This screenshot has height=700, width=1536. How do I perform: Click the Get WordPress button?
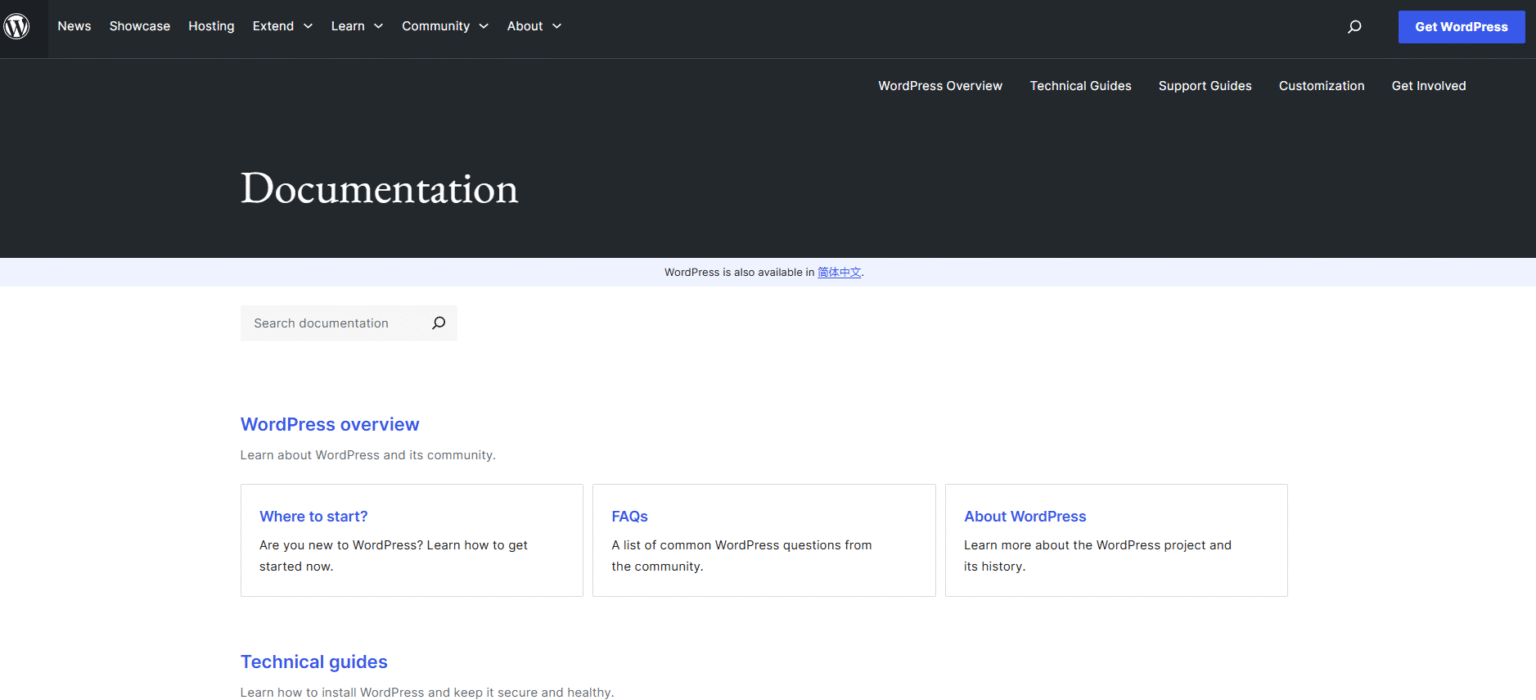tap(1461, 27)
